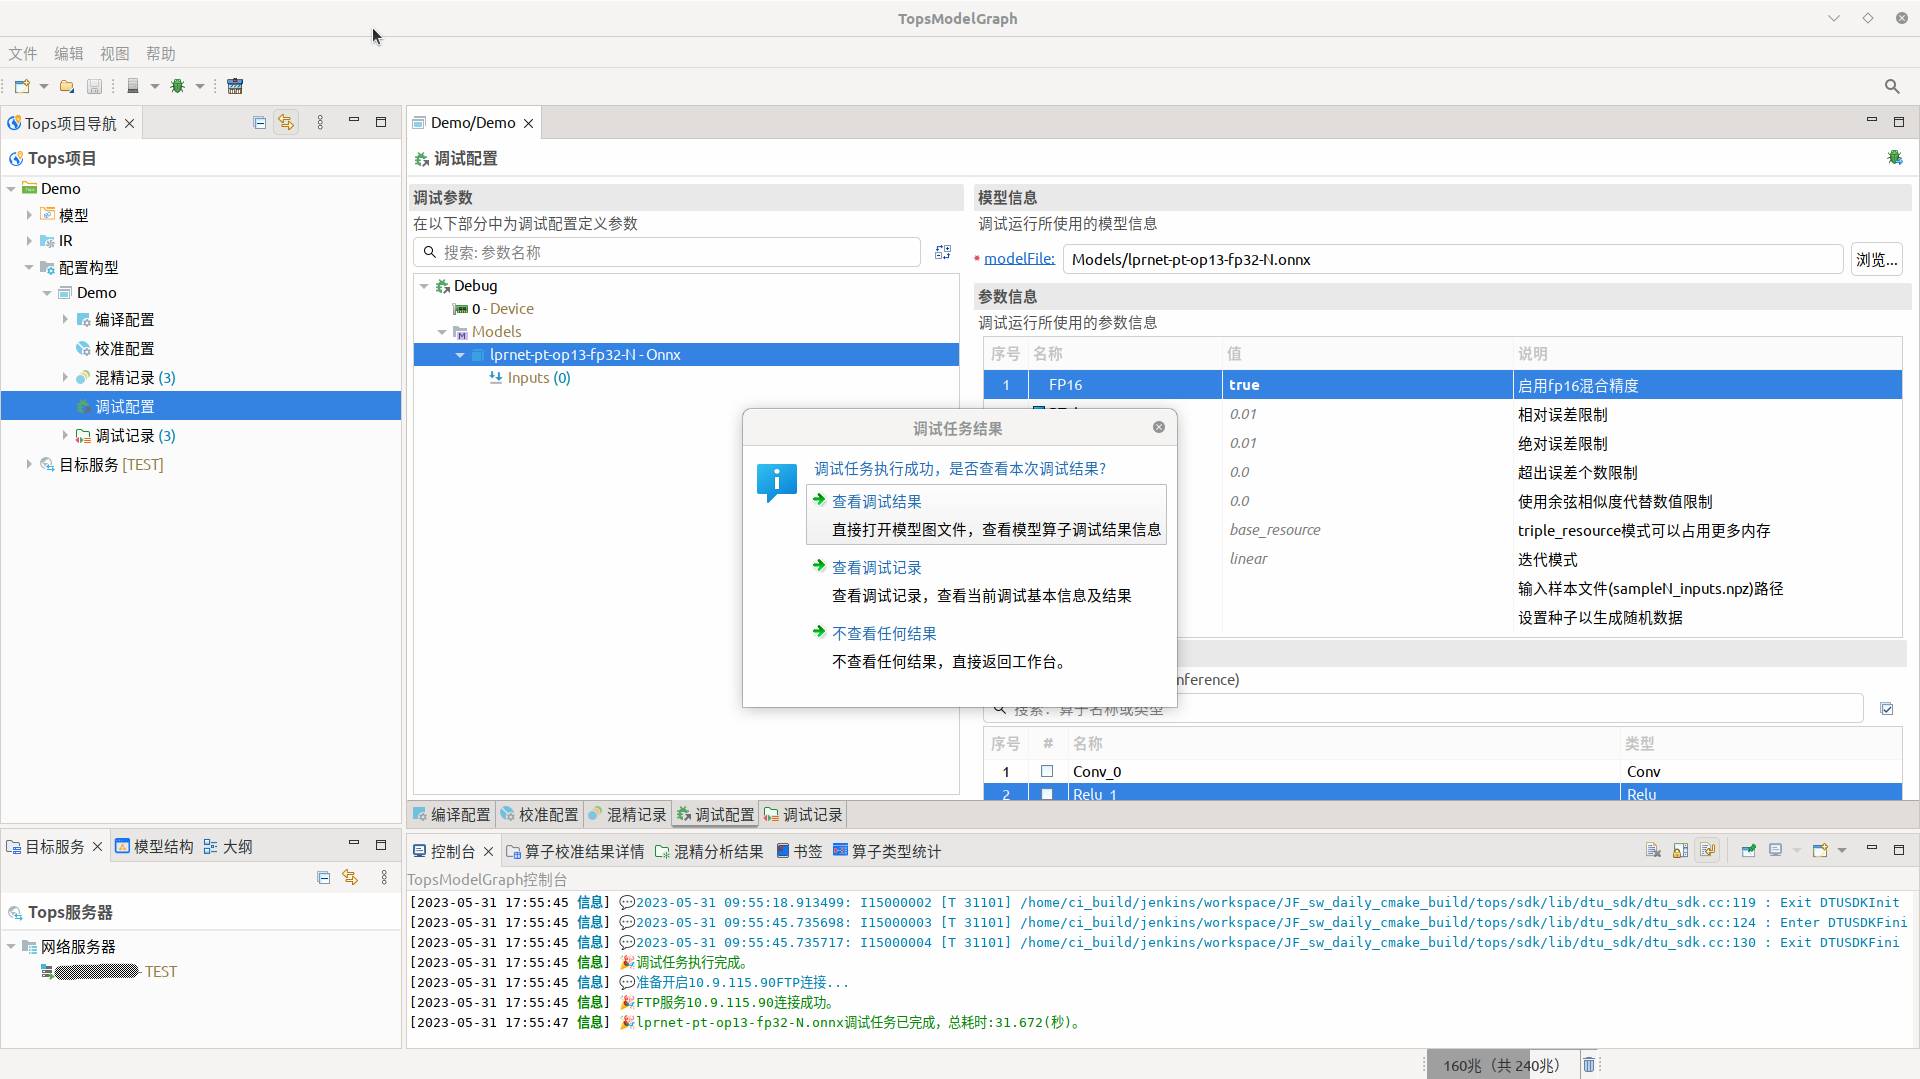Screen dimensions: 1920x1079
Task: Click the magnifier search icon at top right
Action: [x=1892, y=86]
